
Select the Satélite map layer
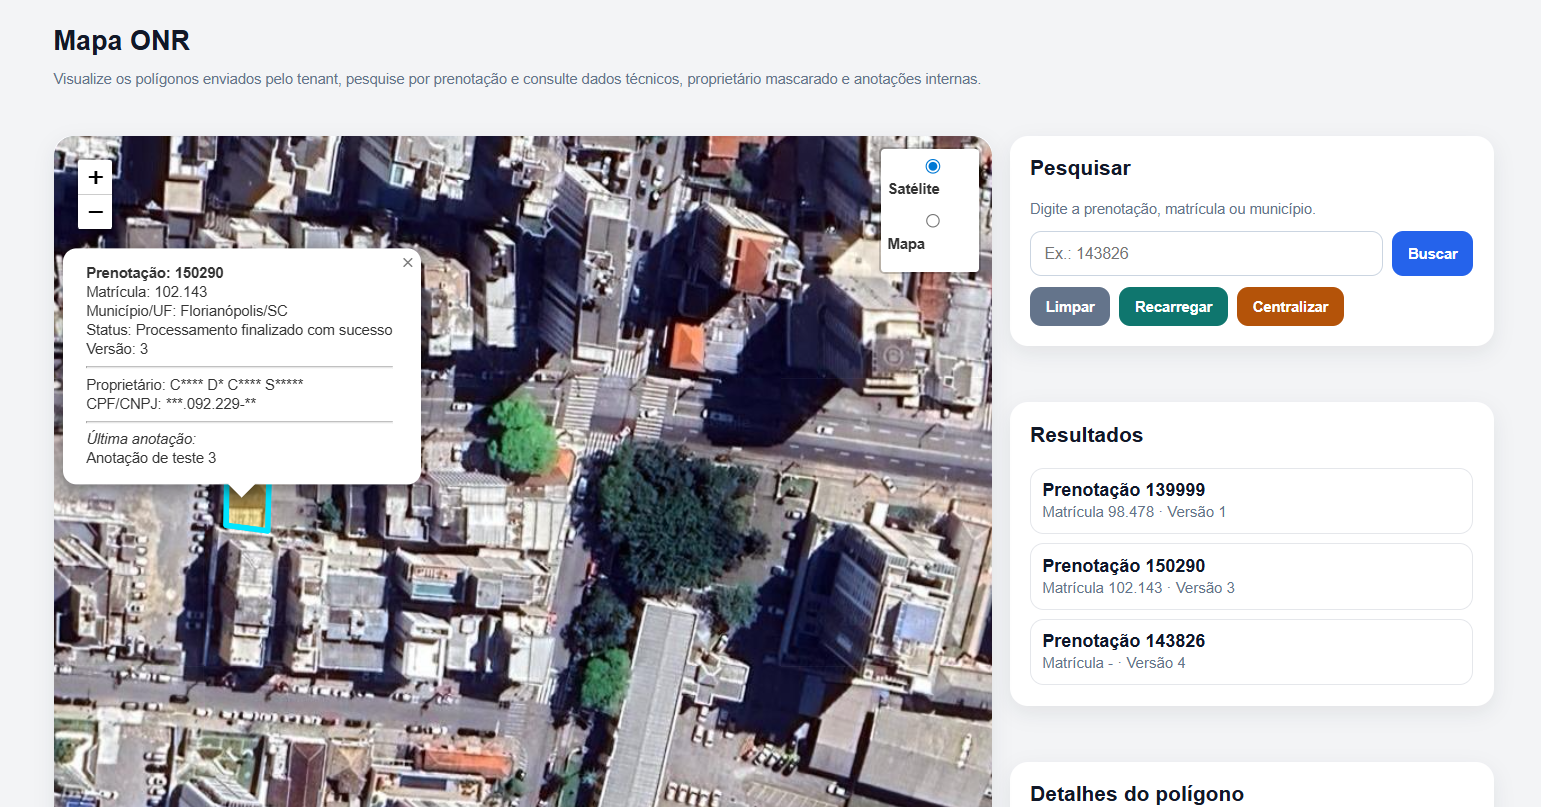click(x=933, y=166)
